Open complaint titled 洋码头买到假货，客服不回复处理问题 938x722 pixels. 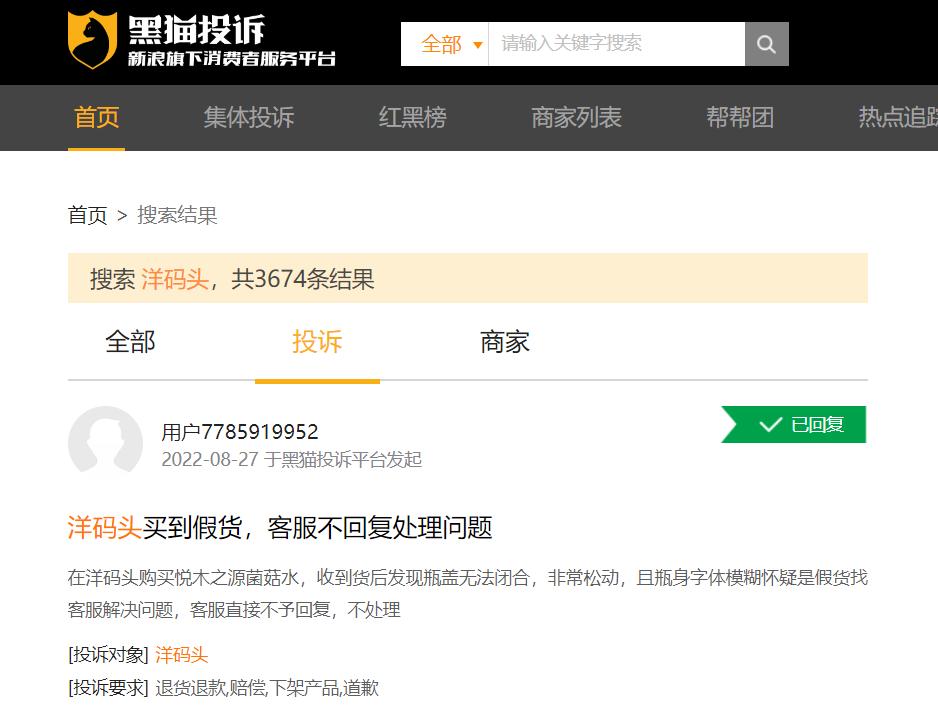pos(280,528)
